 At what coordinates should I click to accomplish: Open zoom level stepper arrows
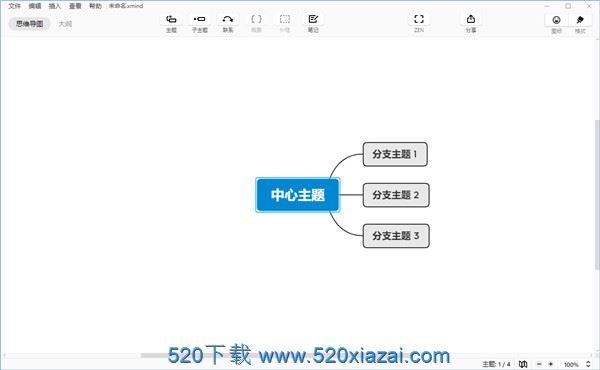(x=588, y=364)
